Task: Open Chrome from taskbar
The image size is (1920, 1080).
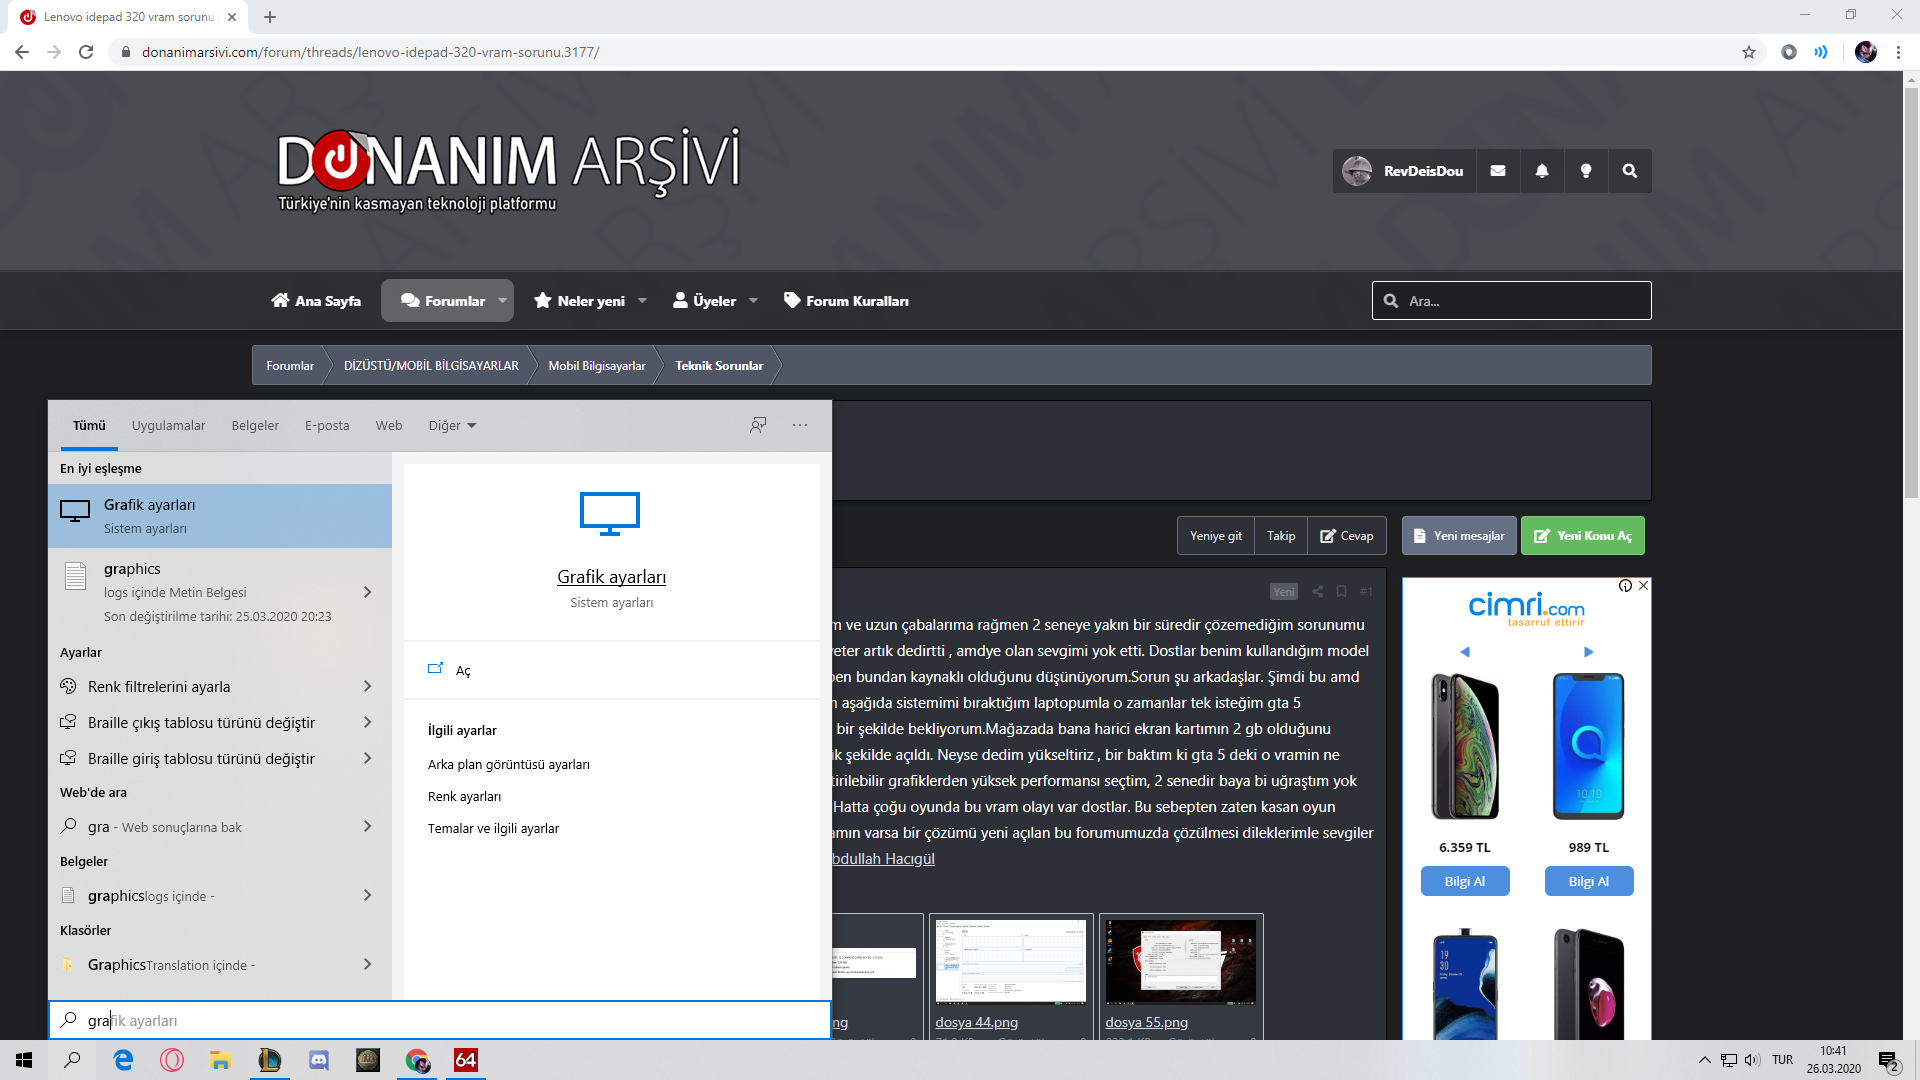Action: [417, 1060]
